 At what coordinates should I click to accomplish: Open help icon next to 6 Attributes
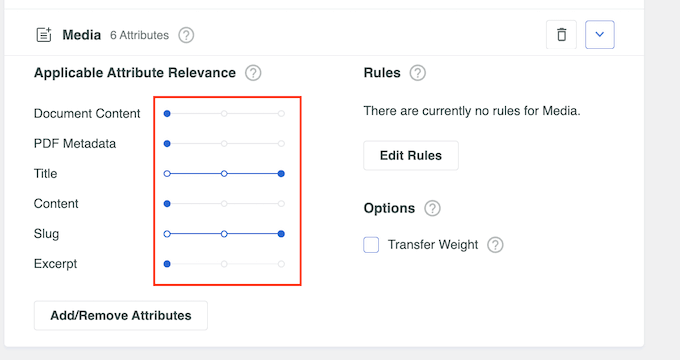[x=186, y=35]
